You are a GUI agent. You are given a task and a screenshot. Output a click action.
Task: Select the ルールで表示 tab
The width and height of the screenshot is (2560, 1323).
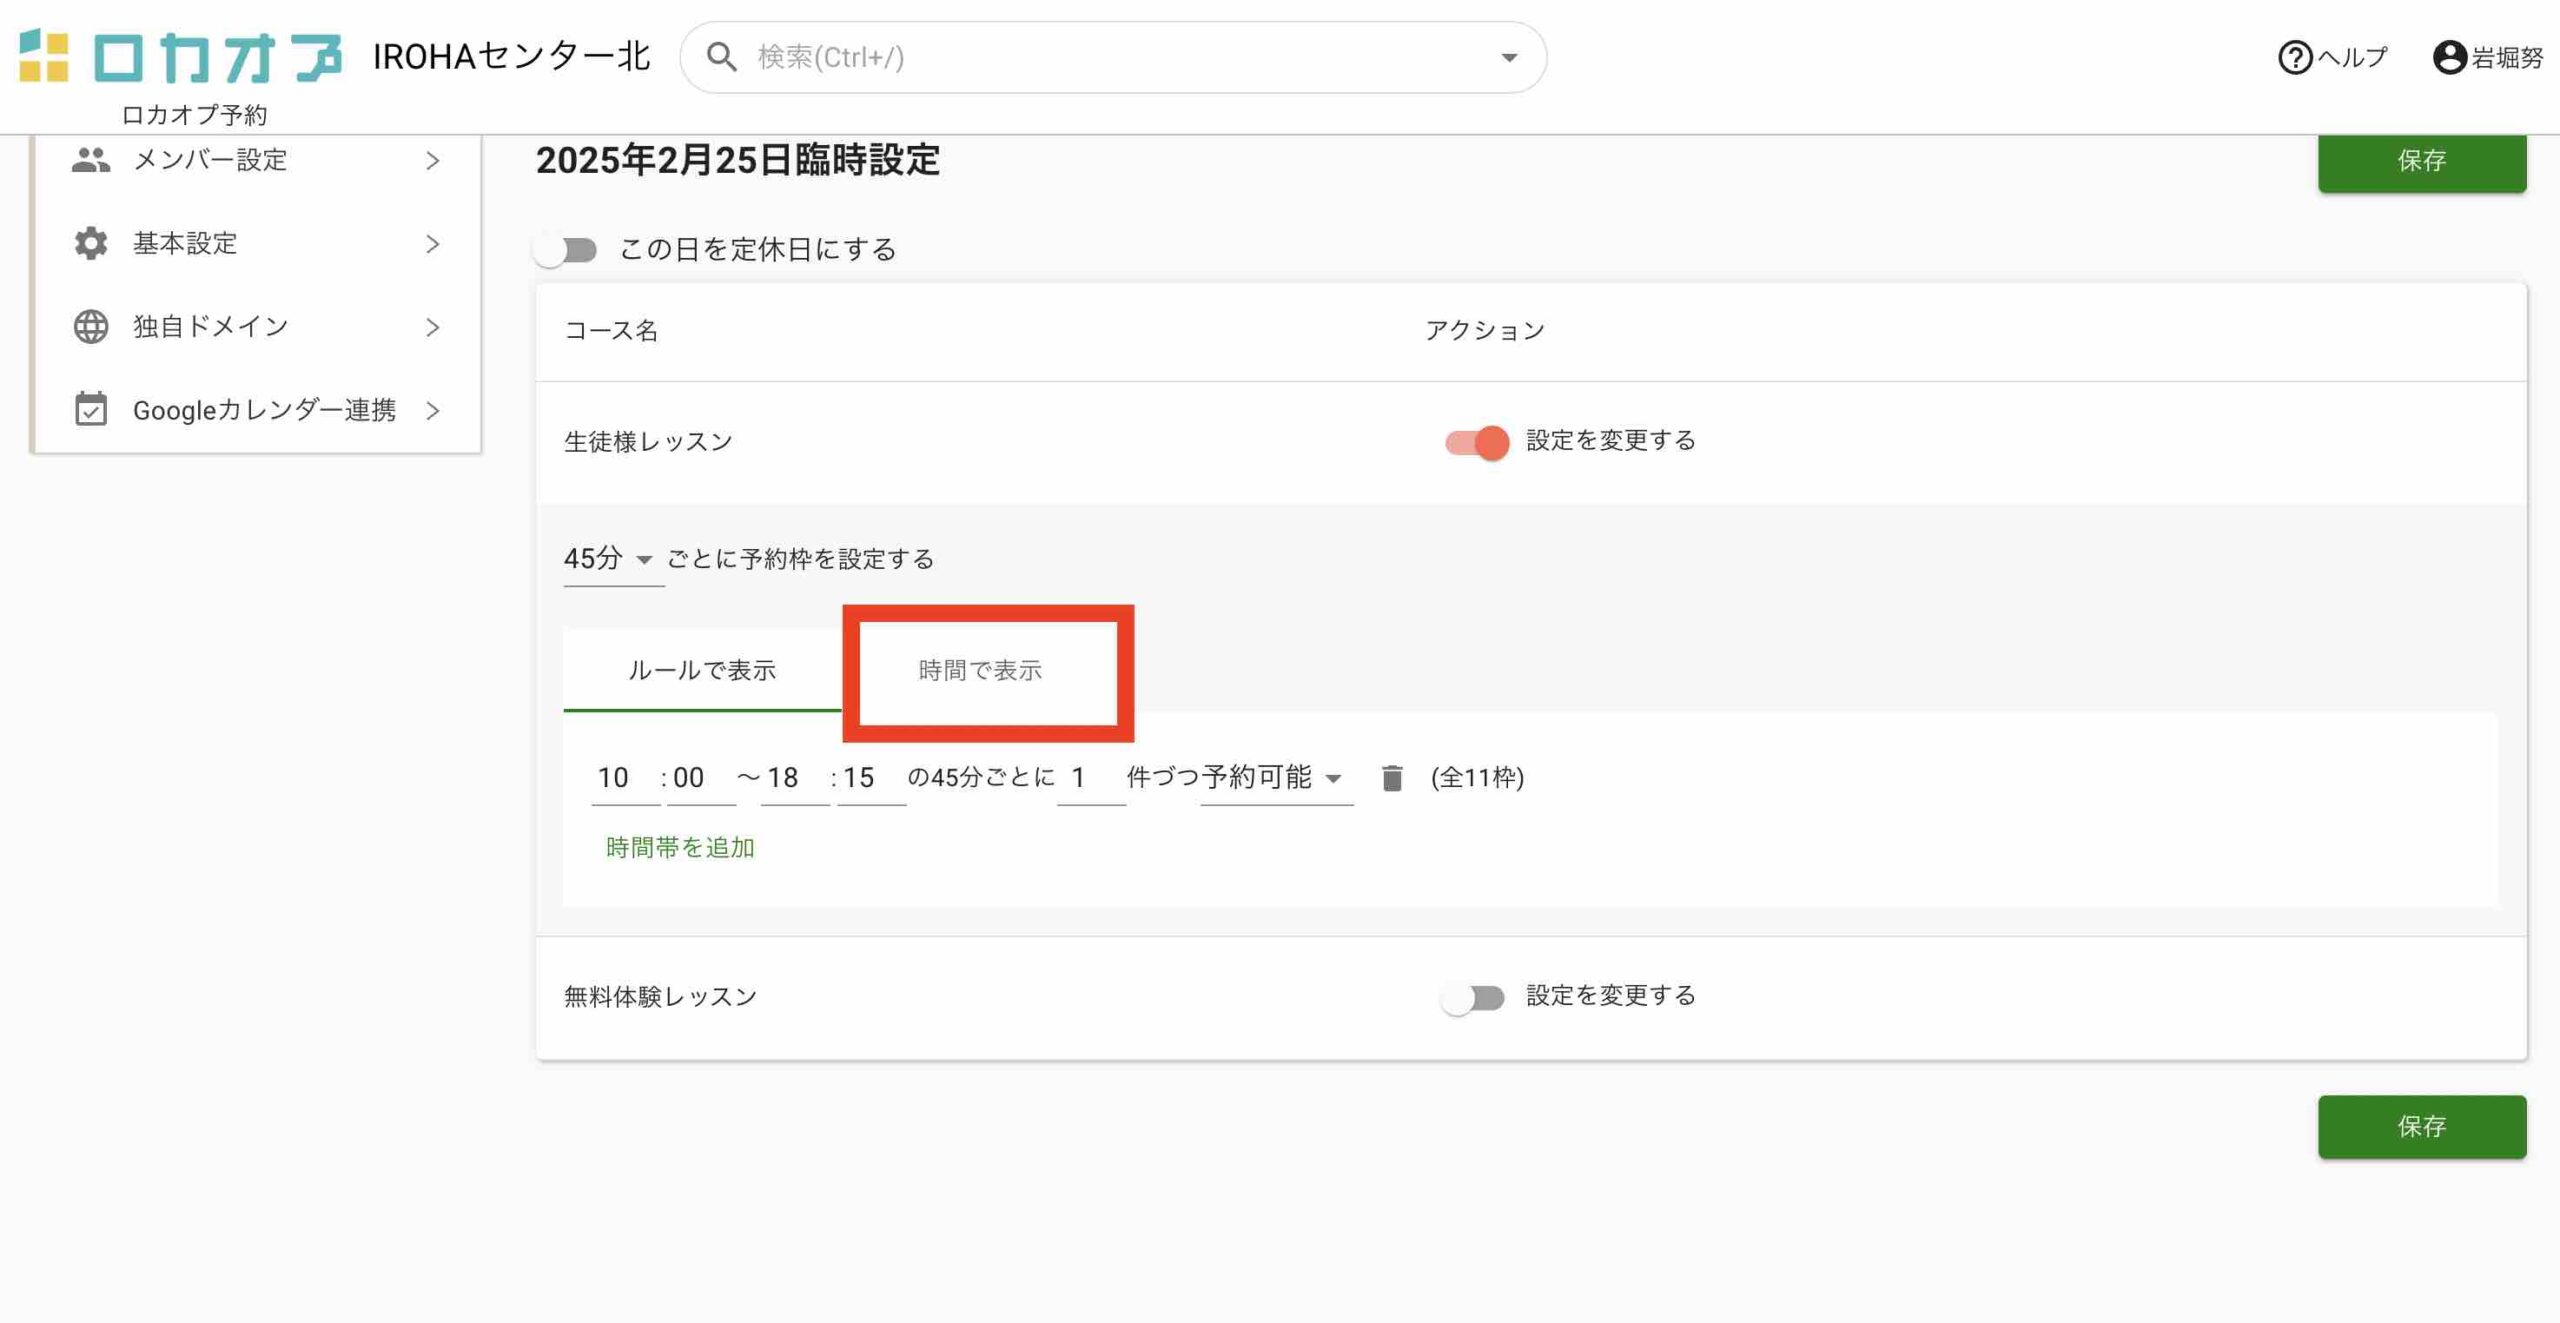click(x=702, y=670)
